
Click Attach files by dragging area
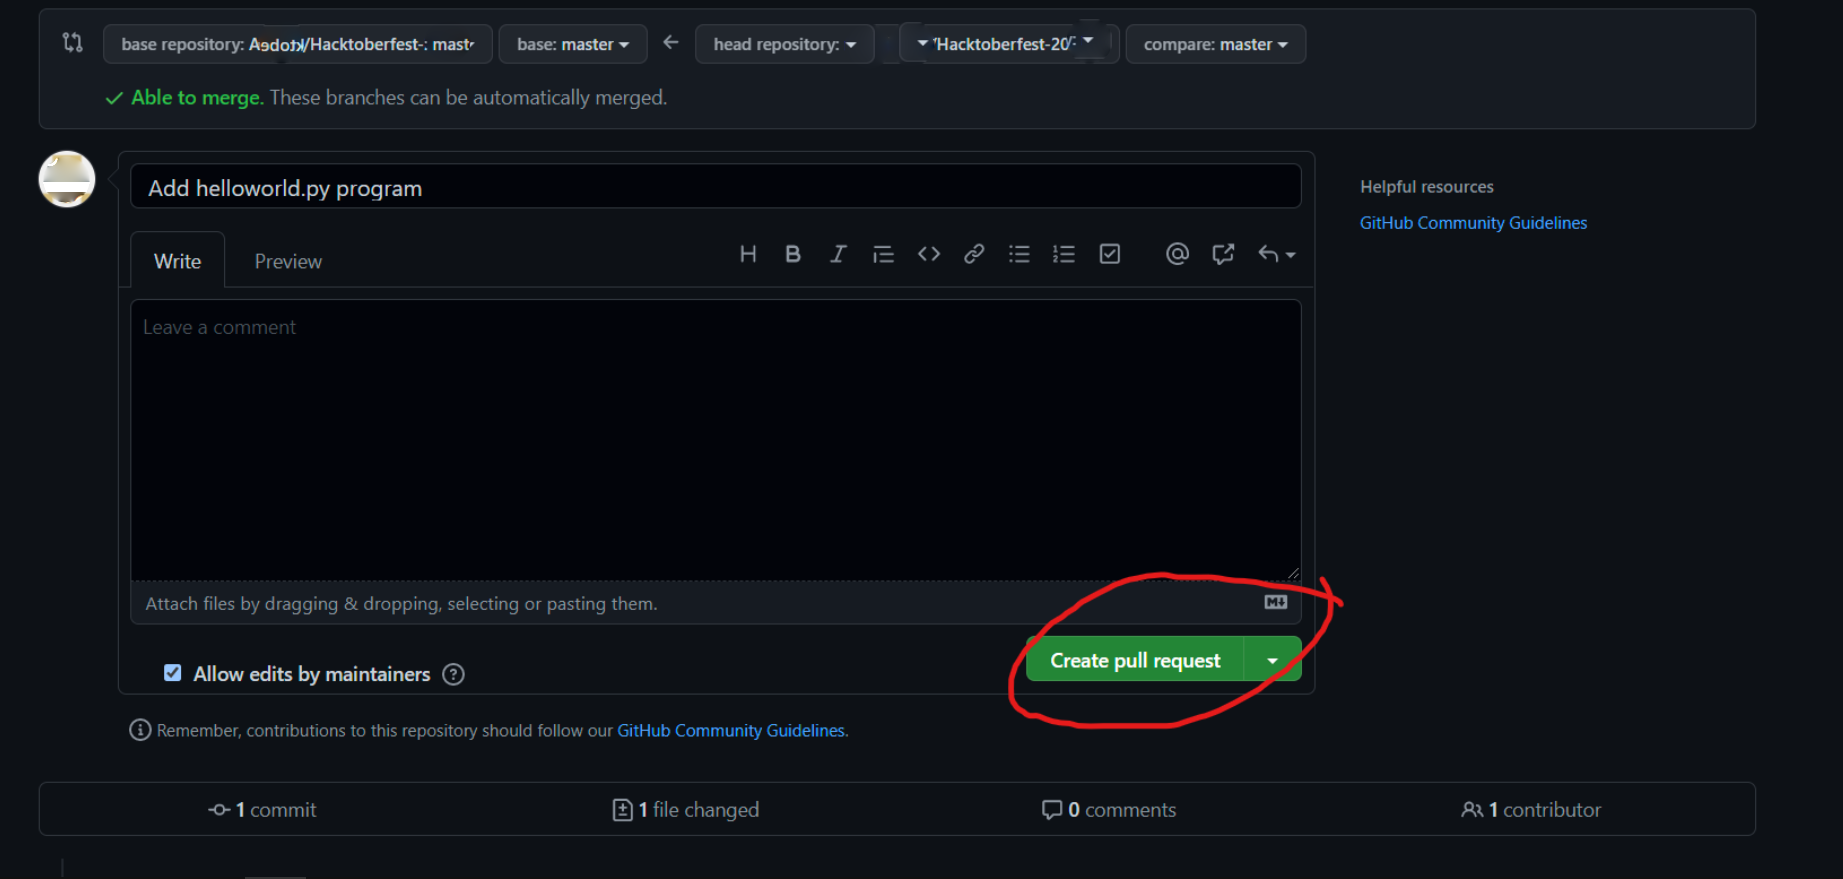pos(716,603)
